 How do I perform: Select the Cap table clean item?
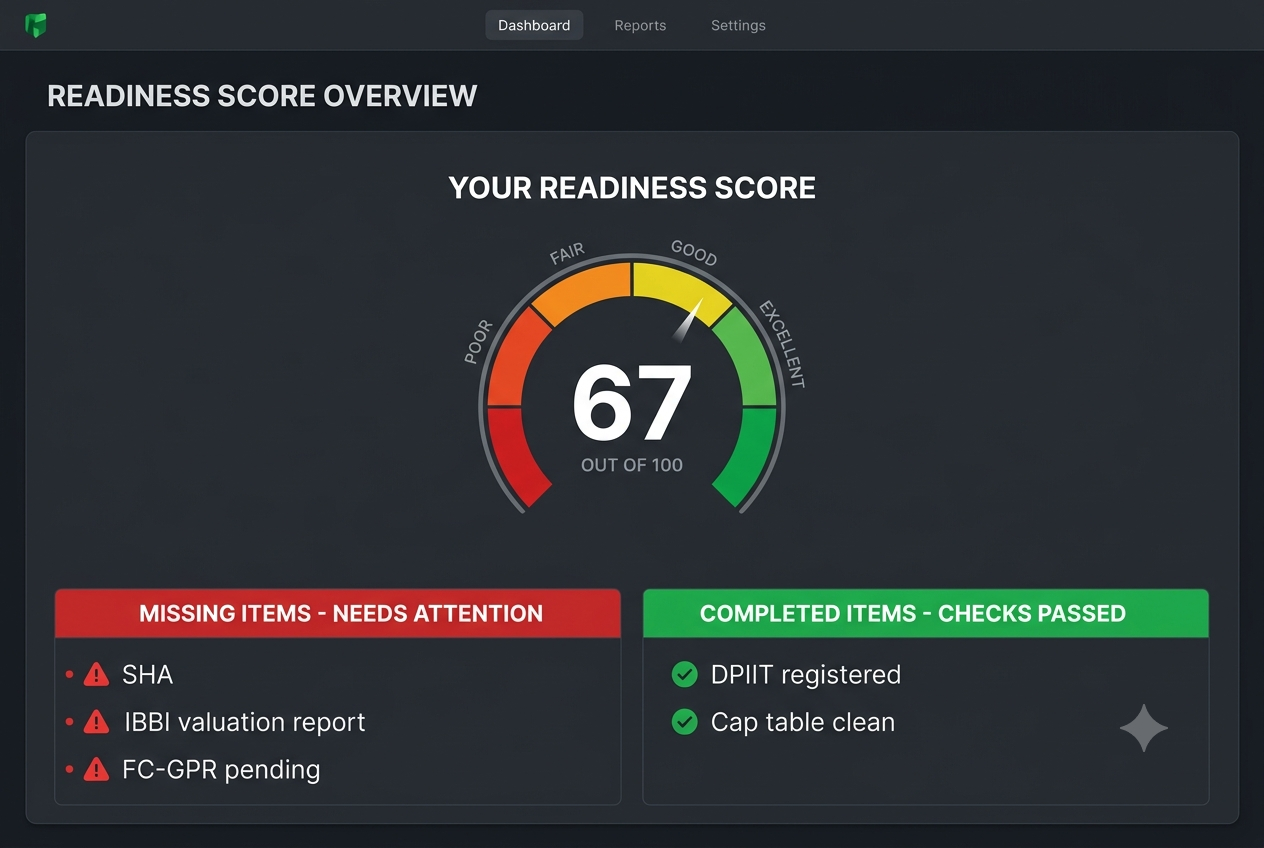(x=803, y=722)
